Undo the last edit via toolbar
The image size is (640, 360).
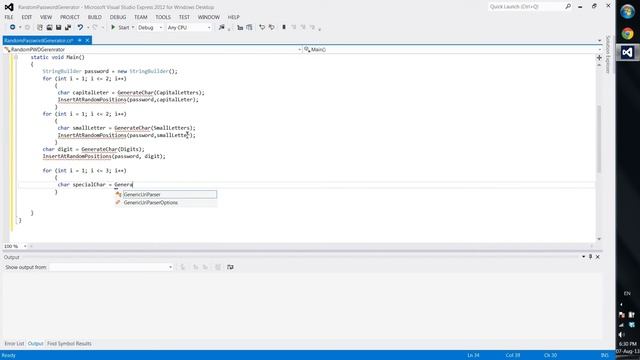pyautogui.click(x=80, y=27)
